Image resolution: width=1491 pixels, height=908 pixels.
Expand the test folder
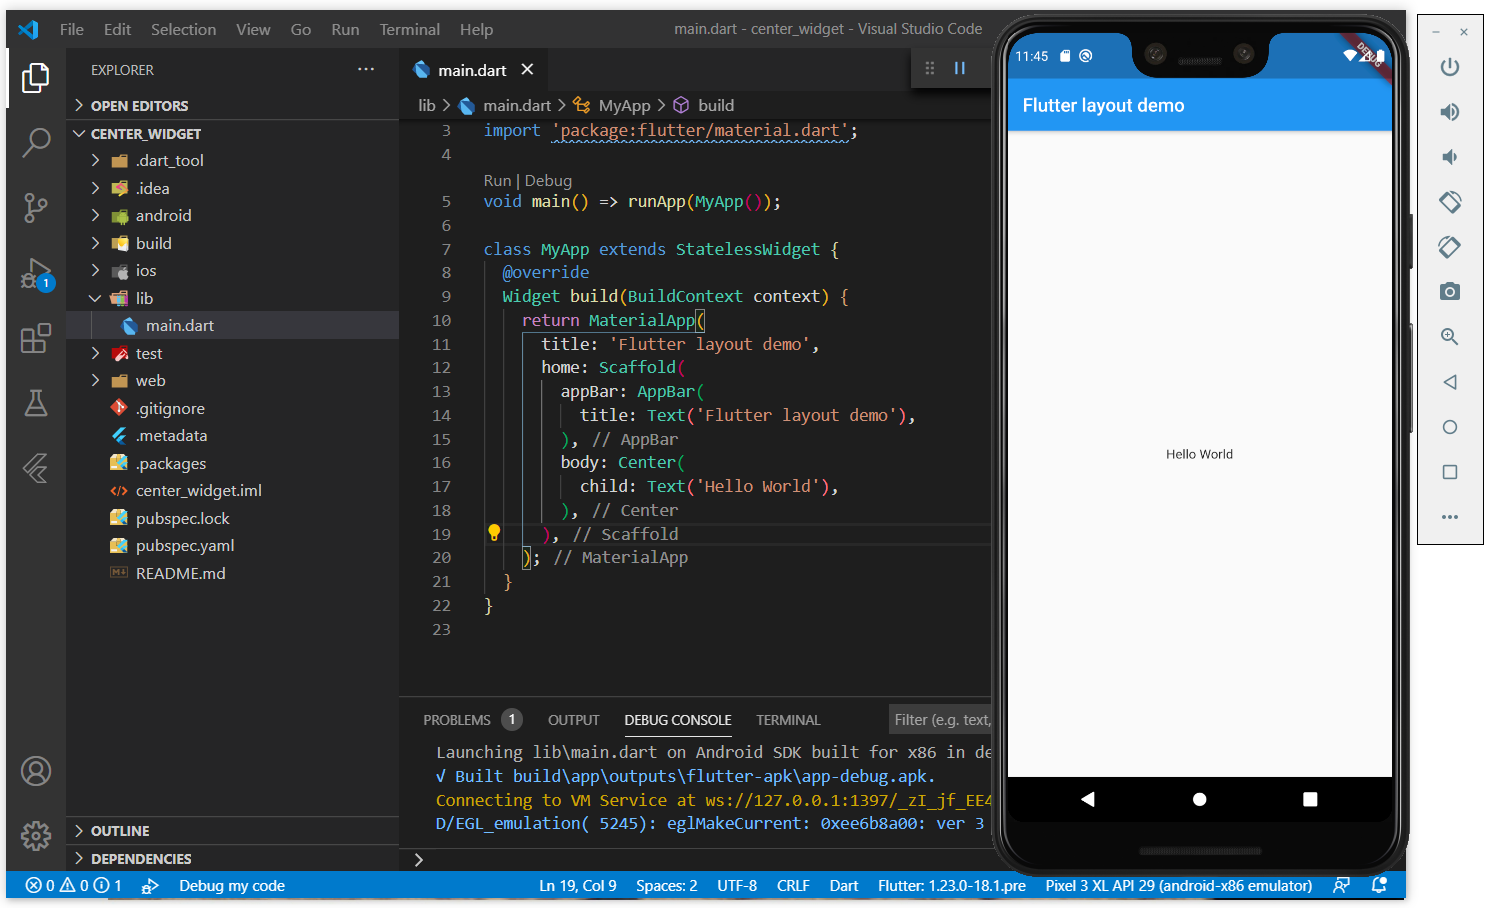click(x=232, y=353)
